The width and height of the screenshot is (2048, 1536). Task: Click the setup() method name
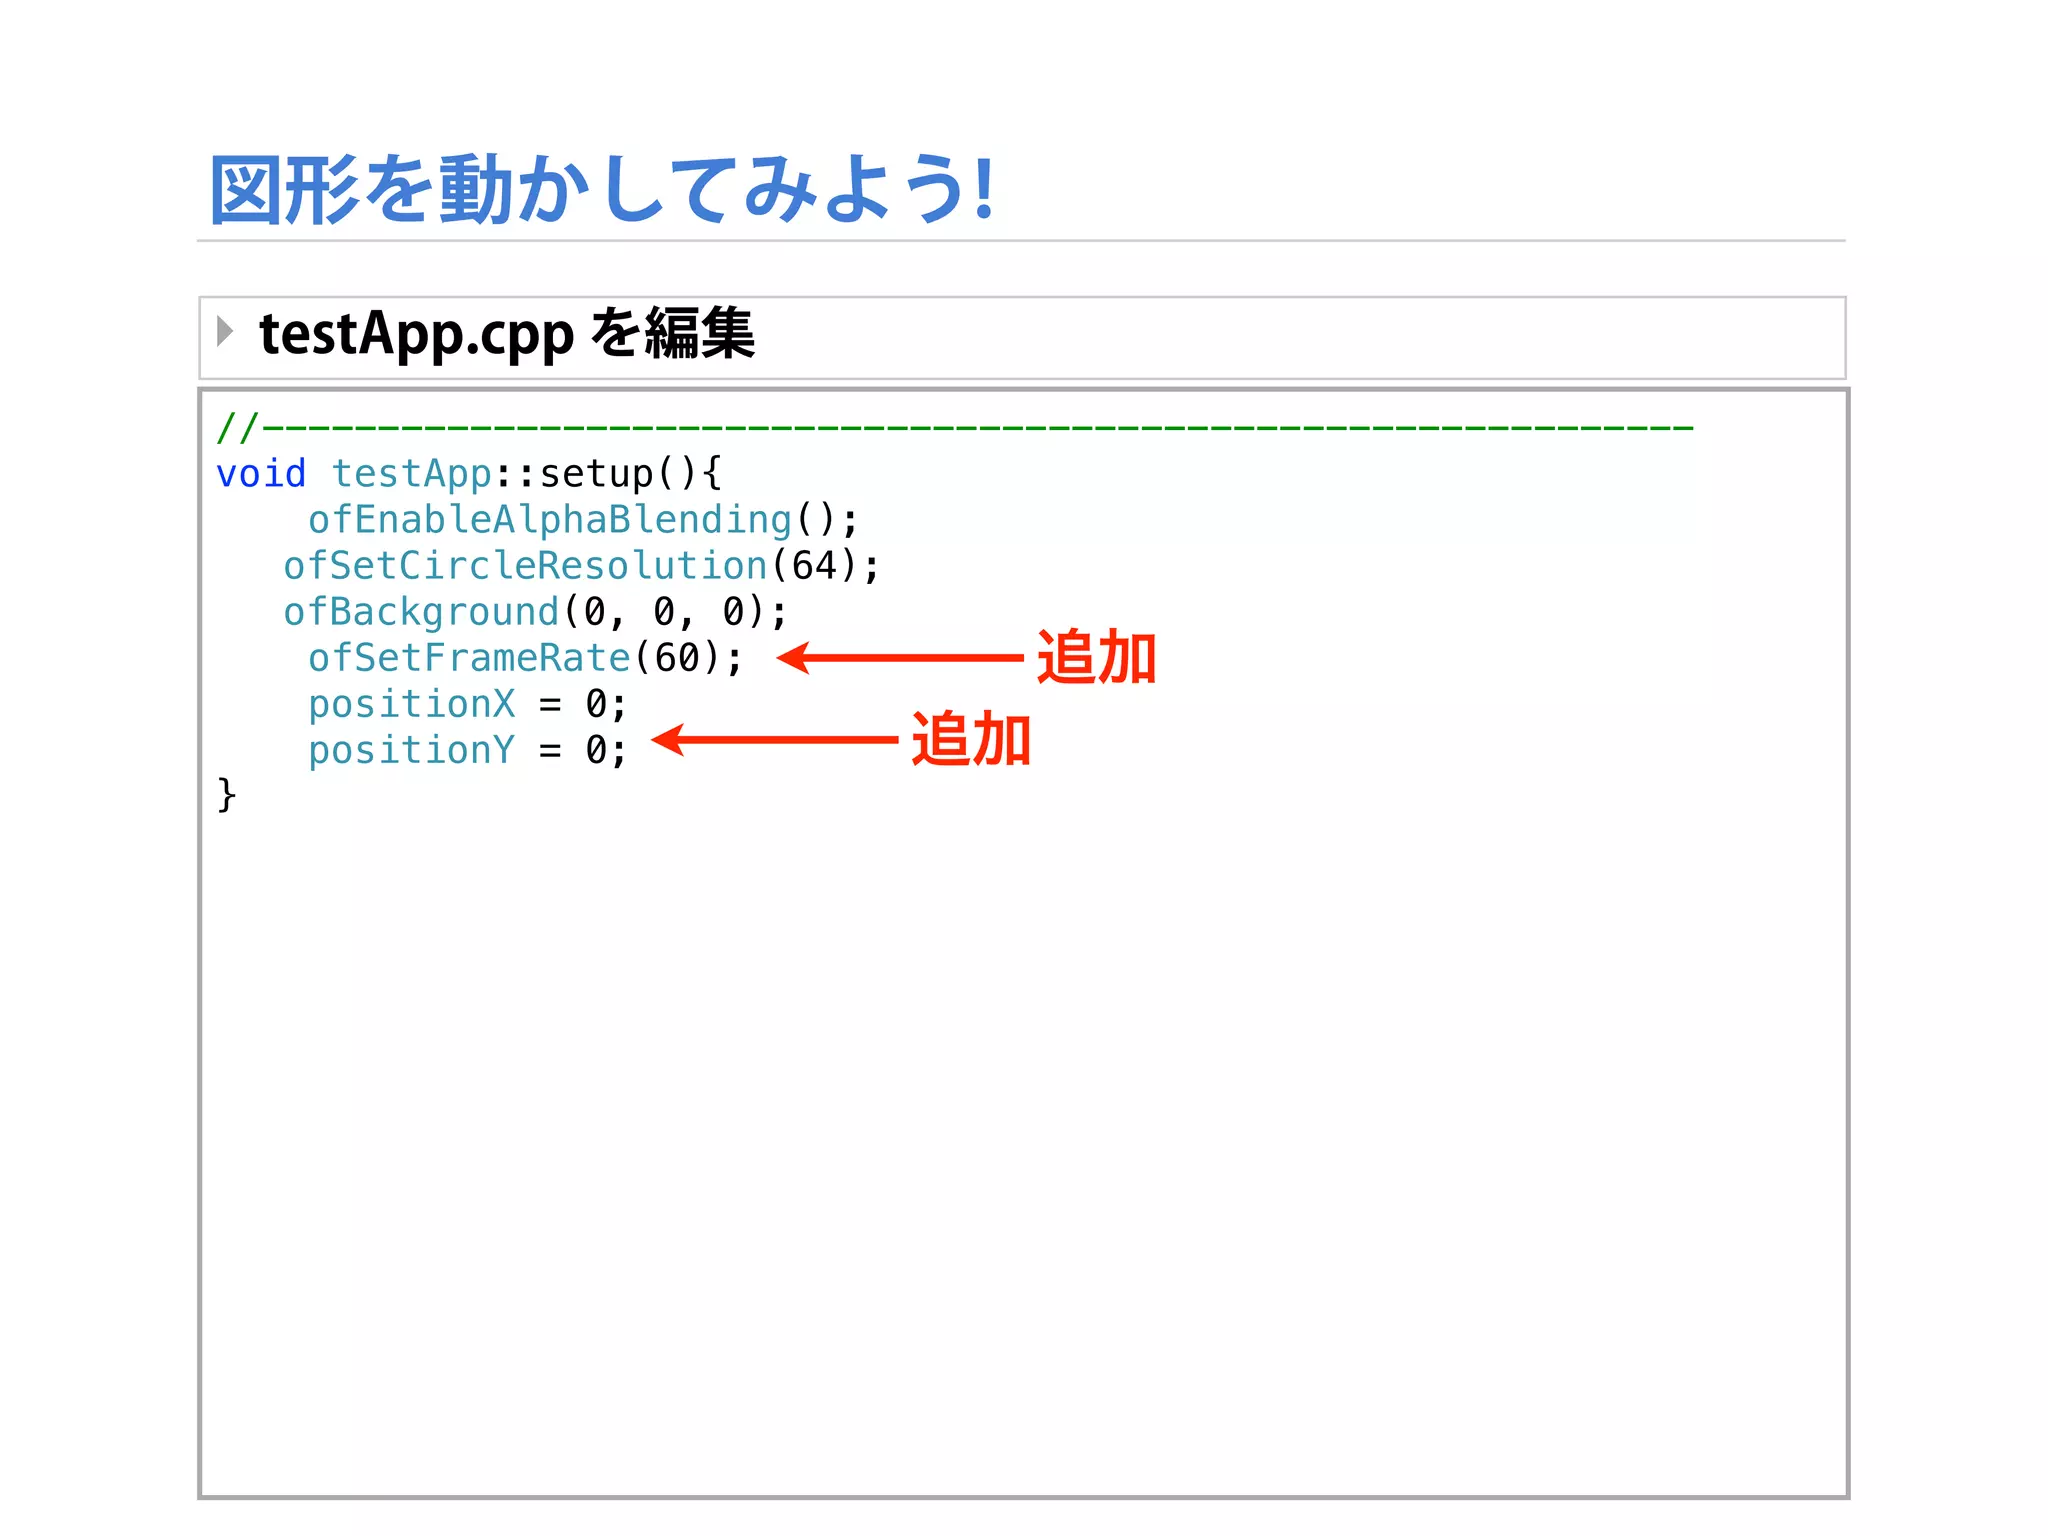596,474
